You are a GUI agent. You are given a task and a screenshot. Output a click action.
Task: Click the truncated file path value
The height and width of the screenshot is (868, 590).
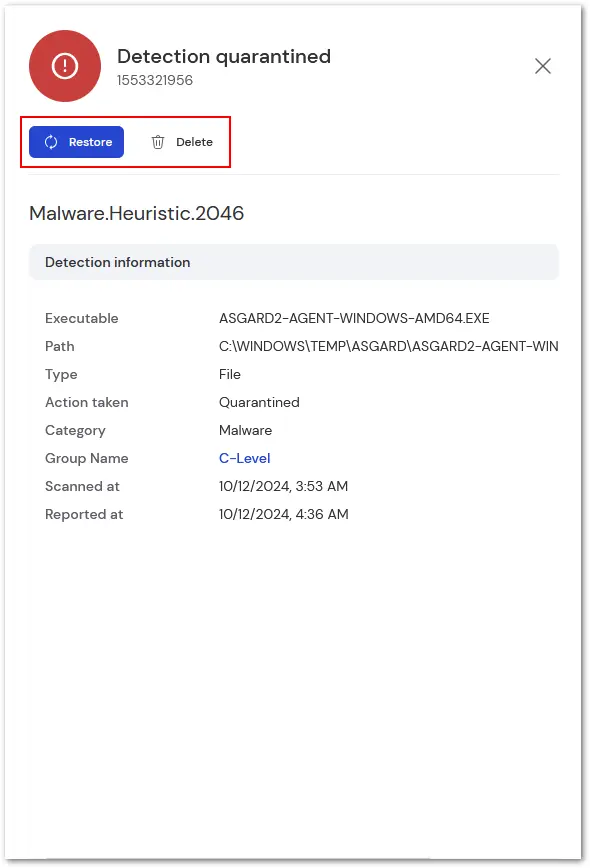[389, 347]
